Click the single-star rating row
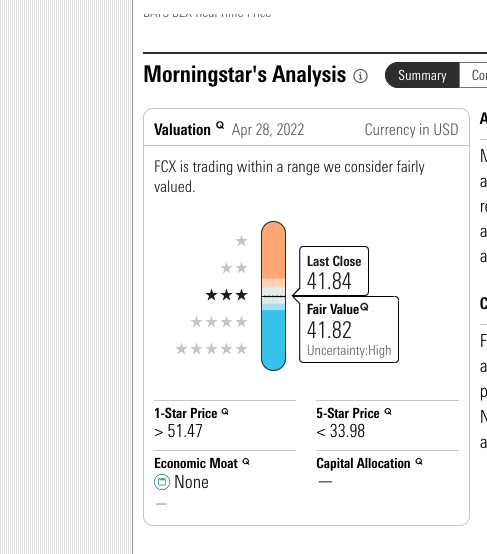Viewport: 487px width, 554px height. pos(241,241)
